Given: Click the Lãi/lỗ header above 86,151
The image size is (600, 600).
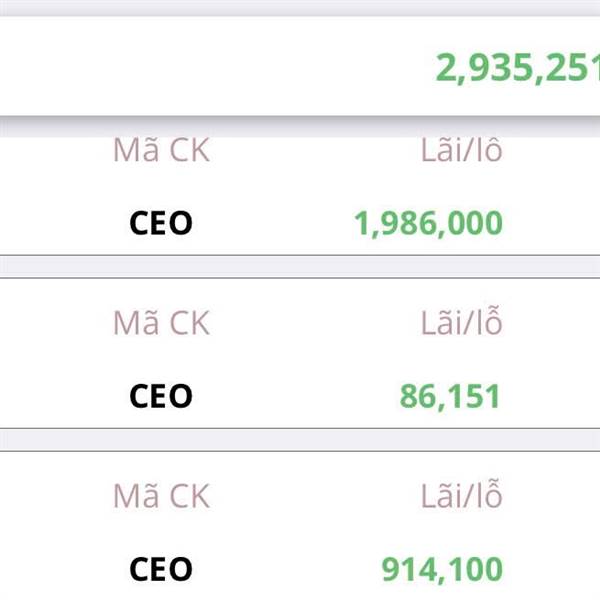Looking at the screenshot, I should (x=460, y=323).
